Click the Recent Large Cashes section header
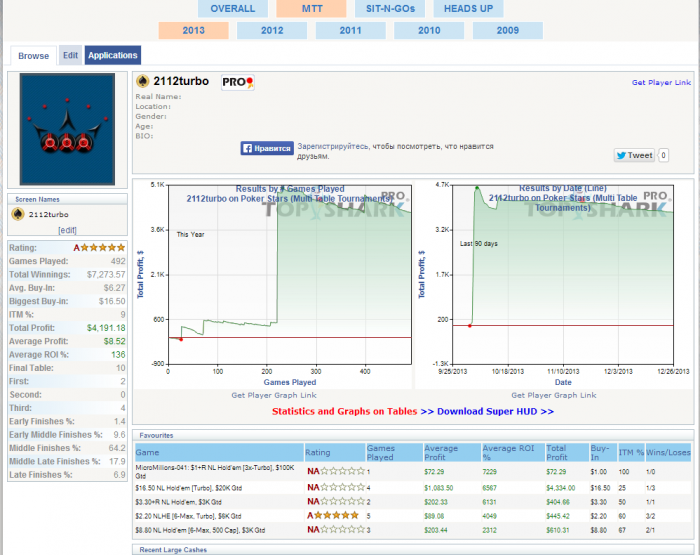 [173, 550]
